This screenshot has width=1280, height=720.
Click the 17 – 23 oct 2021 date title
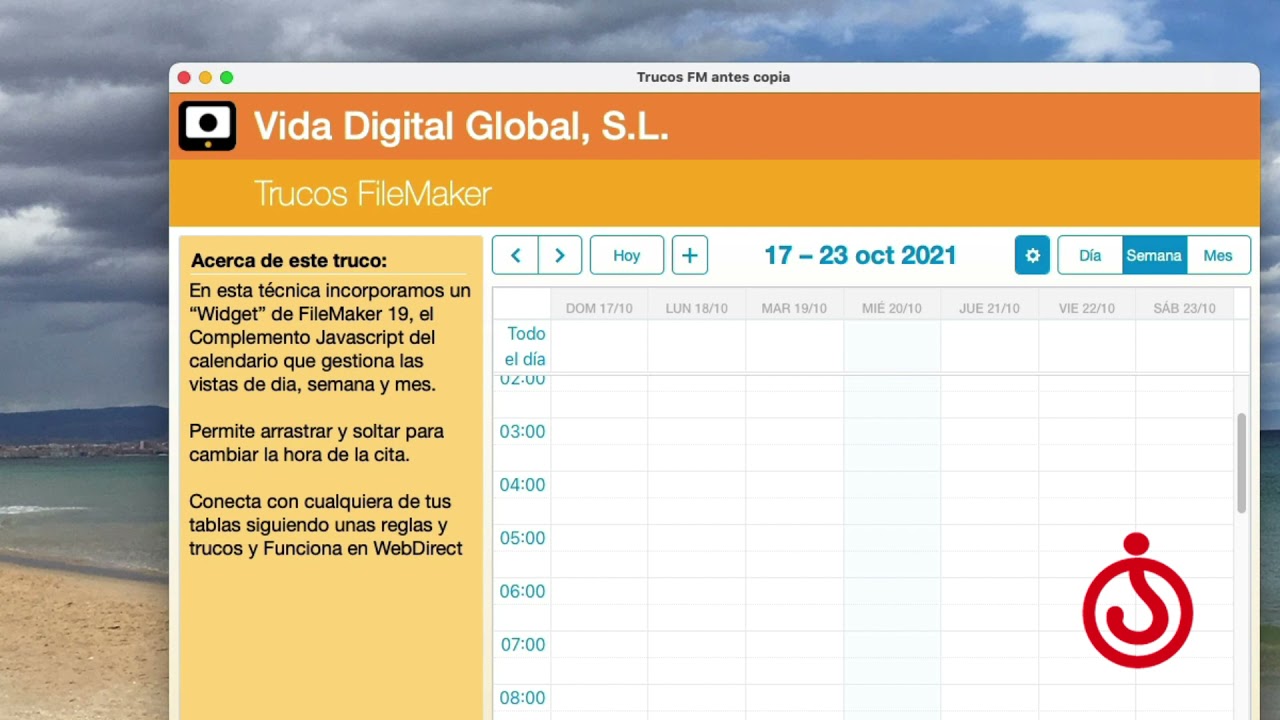[860, 255]
